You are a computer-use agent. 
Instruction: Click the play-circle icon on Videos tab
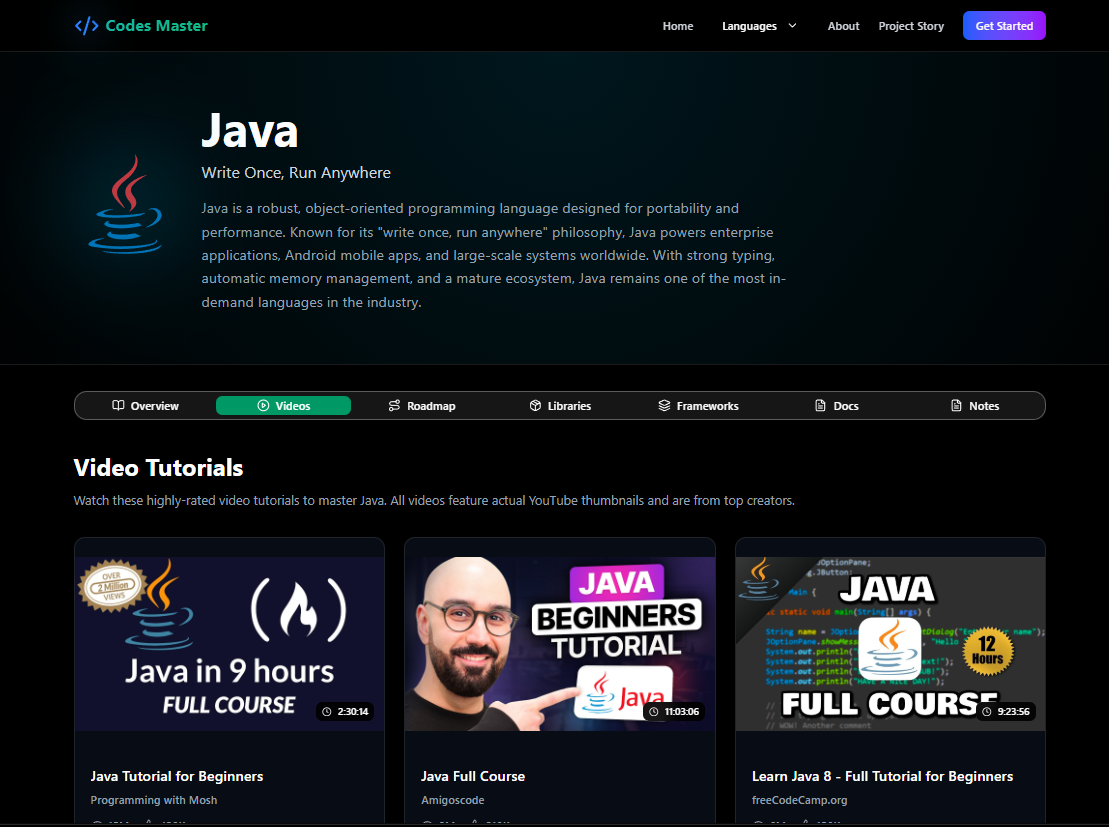263,405
